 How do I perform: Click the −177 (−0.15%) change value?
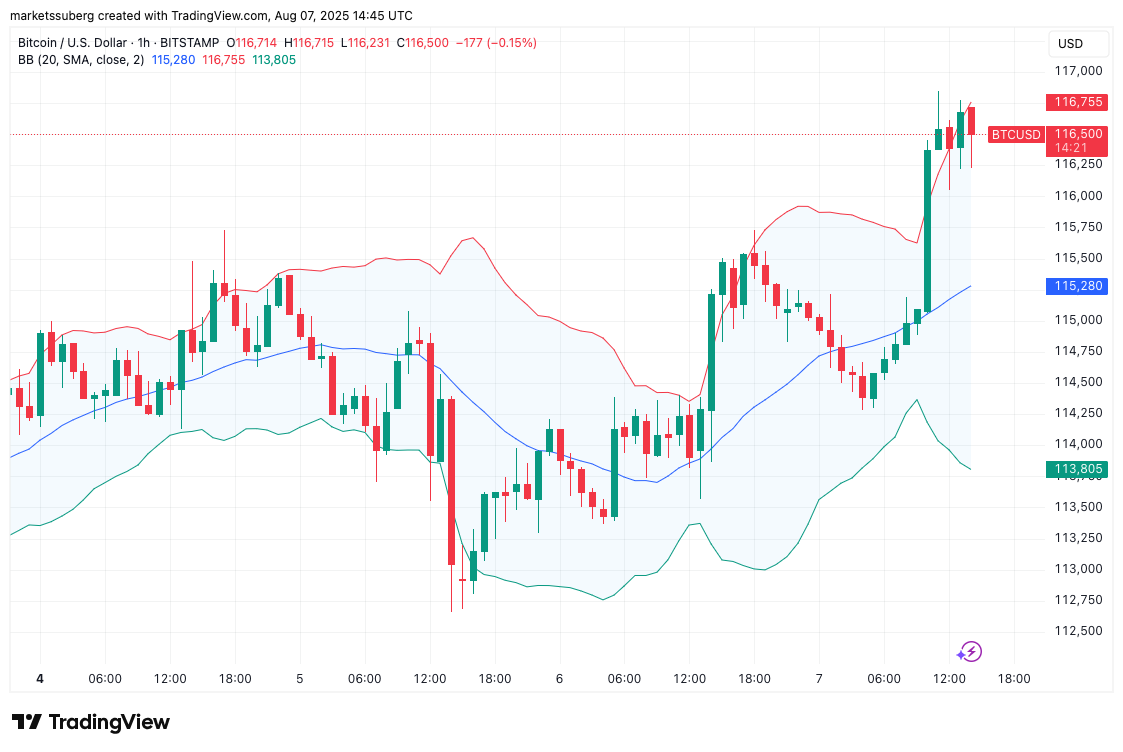[x=496, y=43]
